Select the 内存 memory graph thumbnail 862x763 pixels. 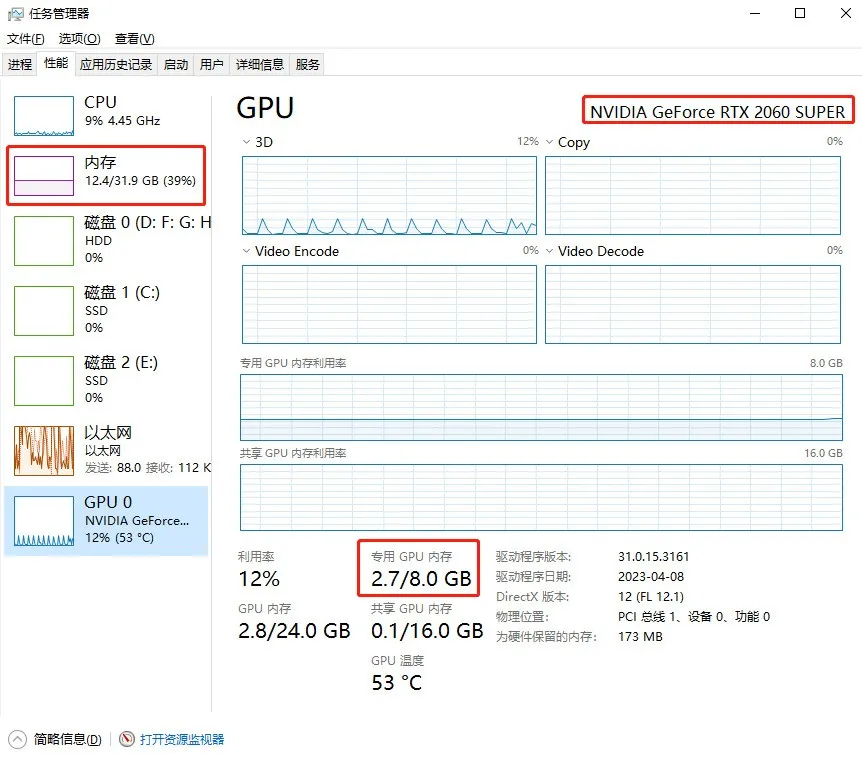pyautogui.click(x=43, y=175)
